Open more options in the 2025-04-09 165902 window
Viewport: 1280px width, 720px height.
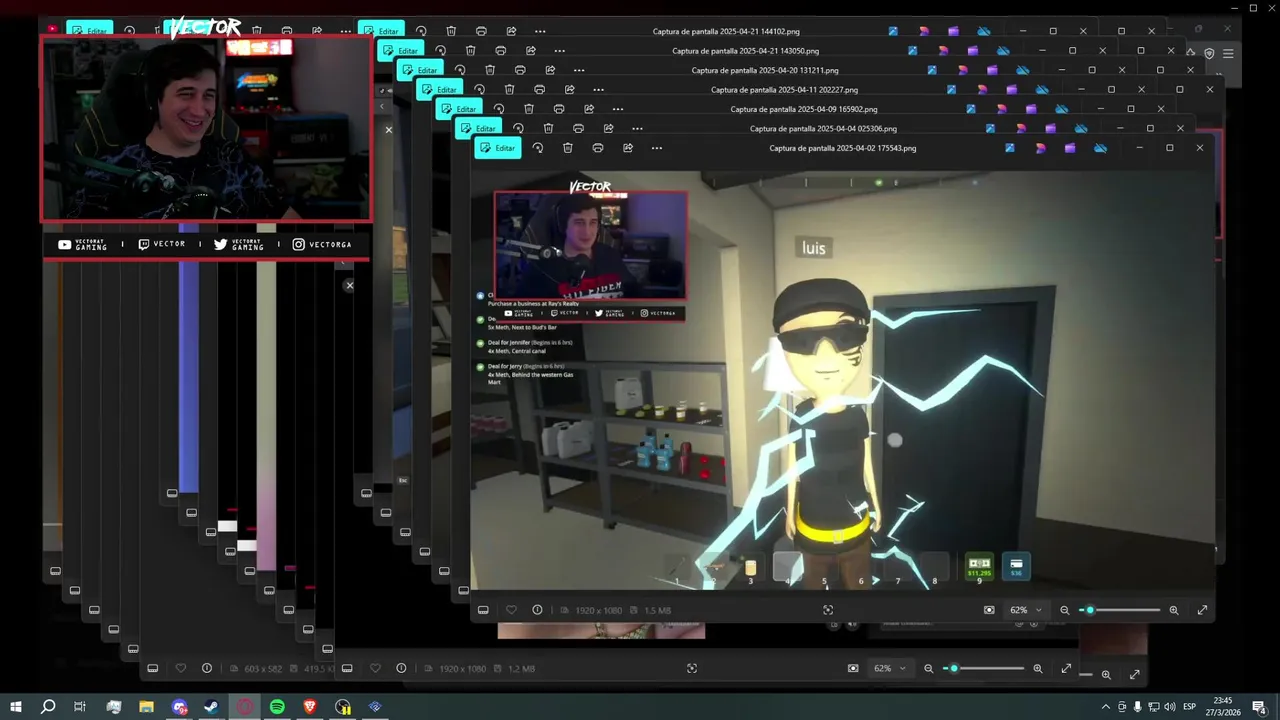pos(618,109)
